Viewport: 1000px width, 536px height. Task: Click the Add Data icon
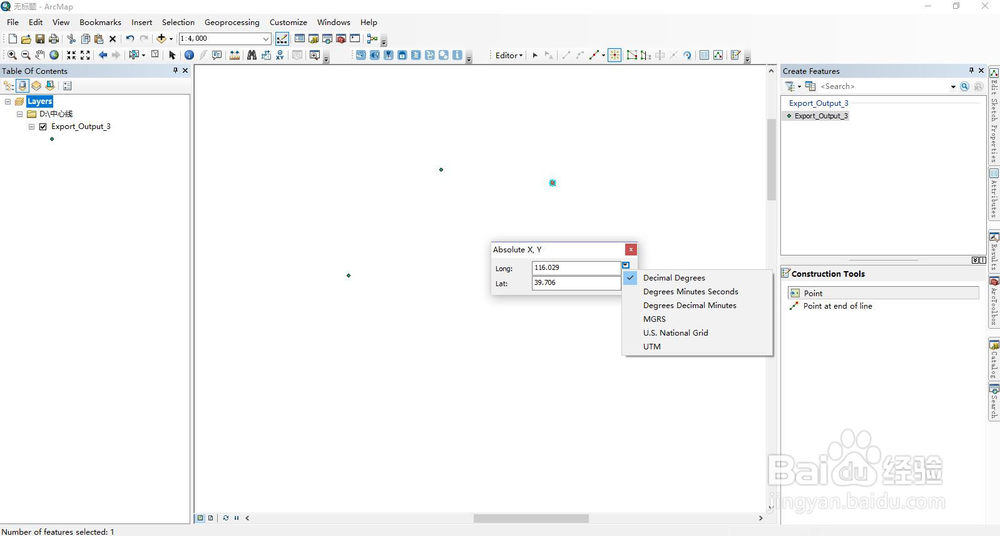coord(161,39)
